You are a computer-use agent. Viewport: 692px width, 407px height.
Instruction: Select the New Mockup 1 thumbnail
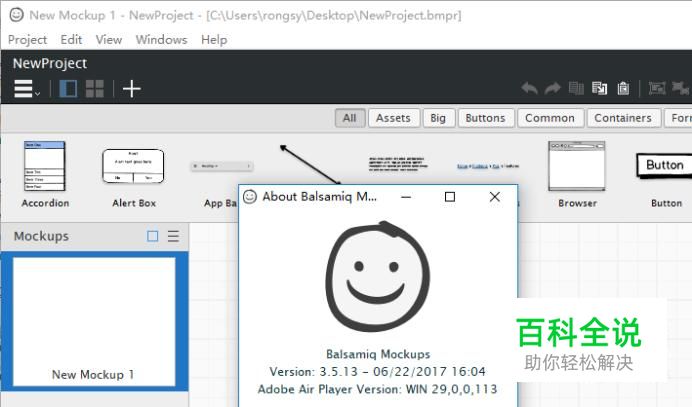pyautogui.click(x=94, y=322)
